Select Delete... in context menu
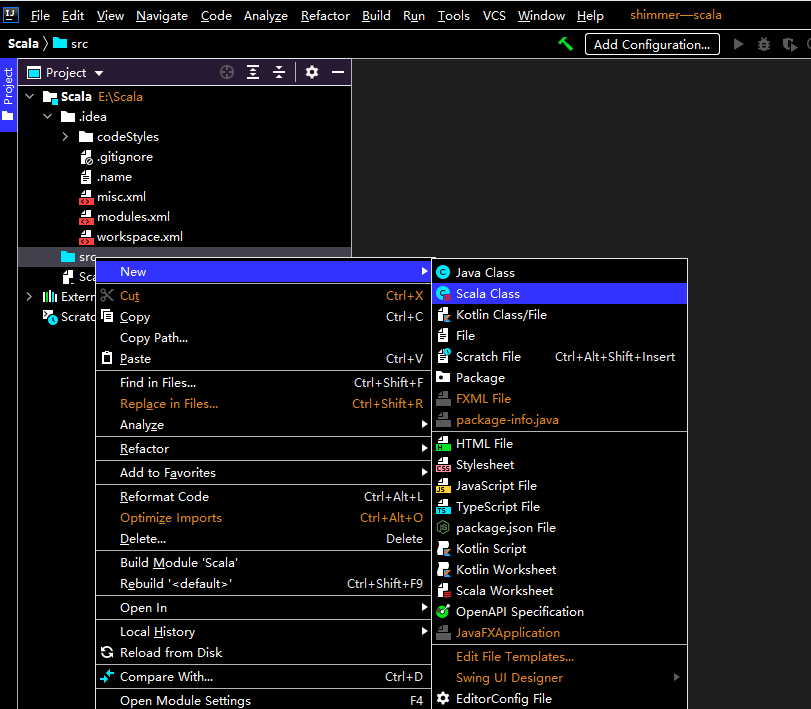The height and width of the screenshot is (709, 811). coord(263,538)
